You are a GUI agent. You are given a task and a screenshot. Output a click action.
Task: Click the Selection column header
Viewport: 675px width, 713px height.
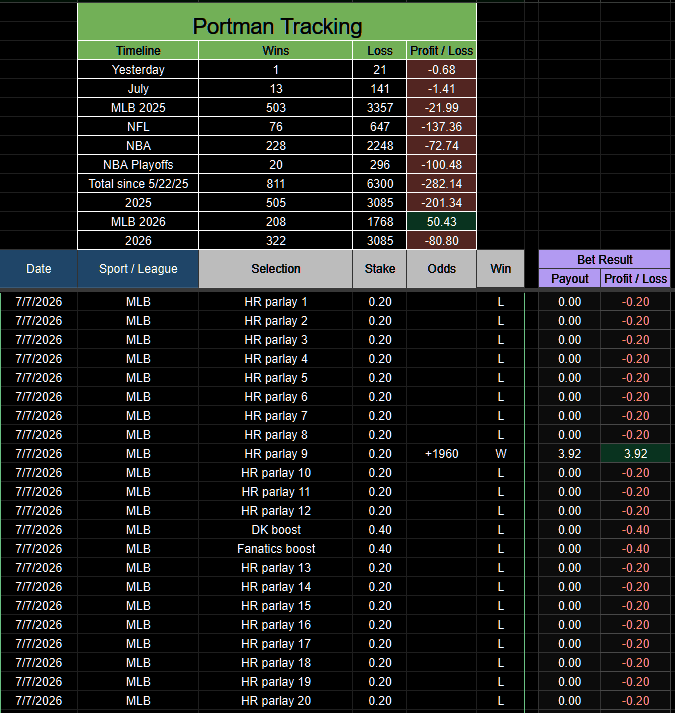pos(276,269)
